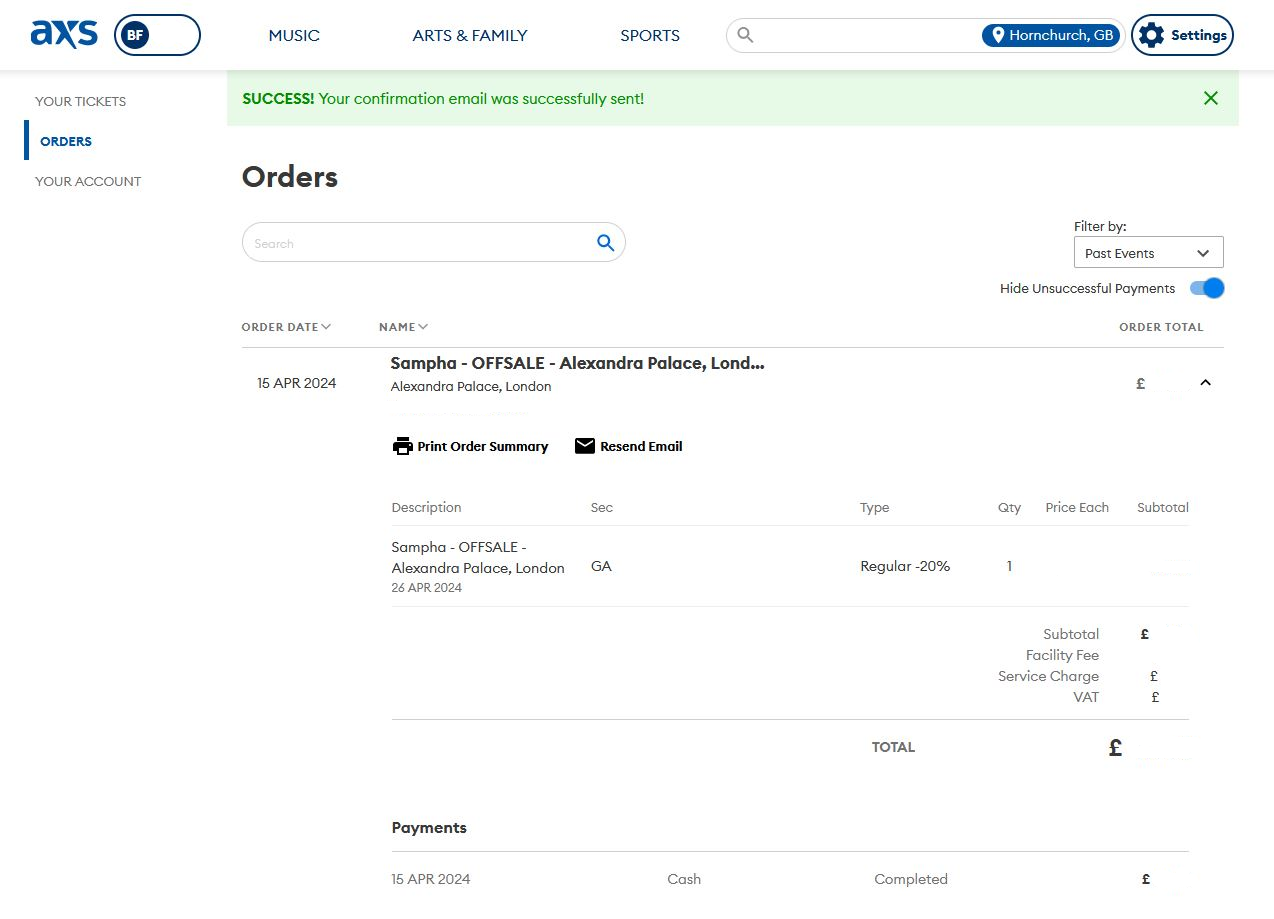Sort orders by Order Date

286,327
